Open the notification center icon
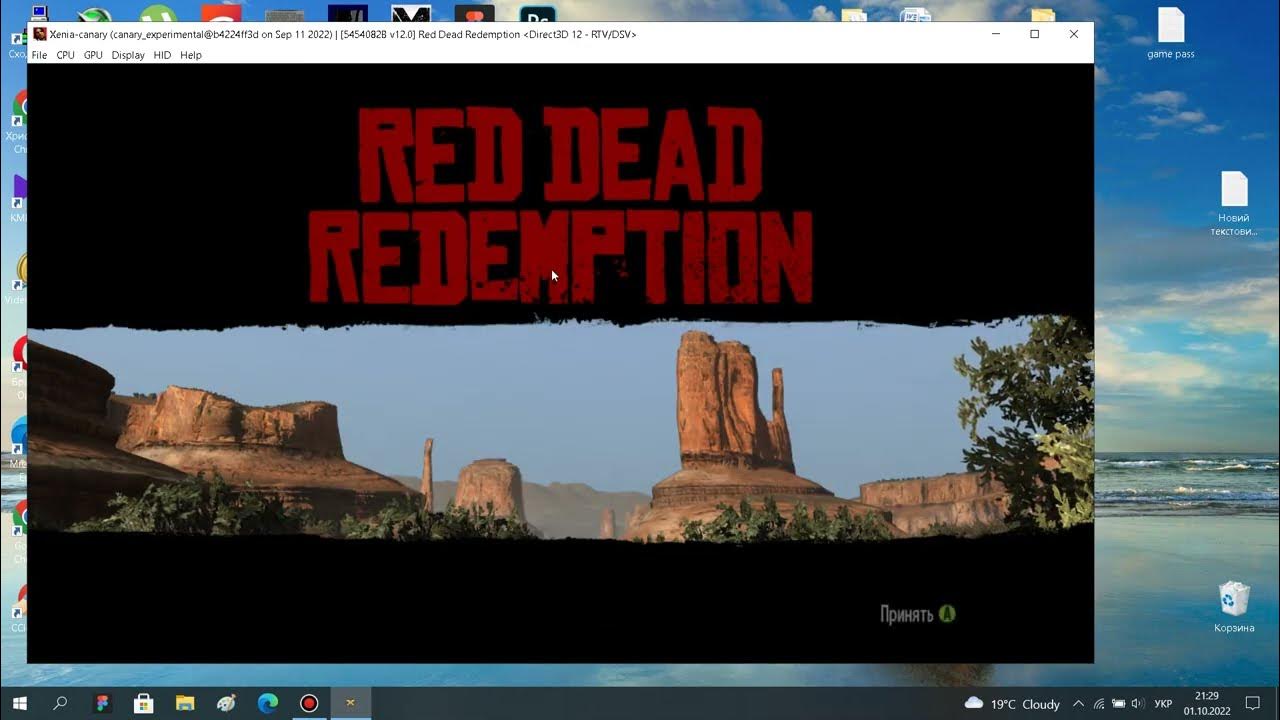The image size is (1280, 720). 1253,704
